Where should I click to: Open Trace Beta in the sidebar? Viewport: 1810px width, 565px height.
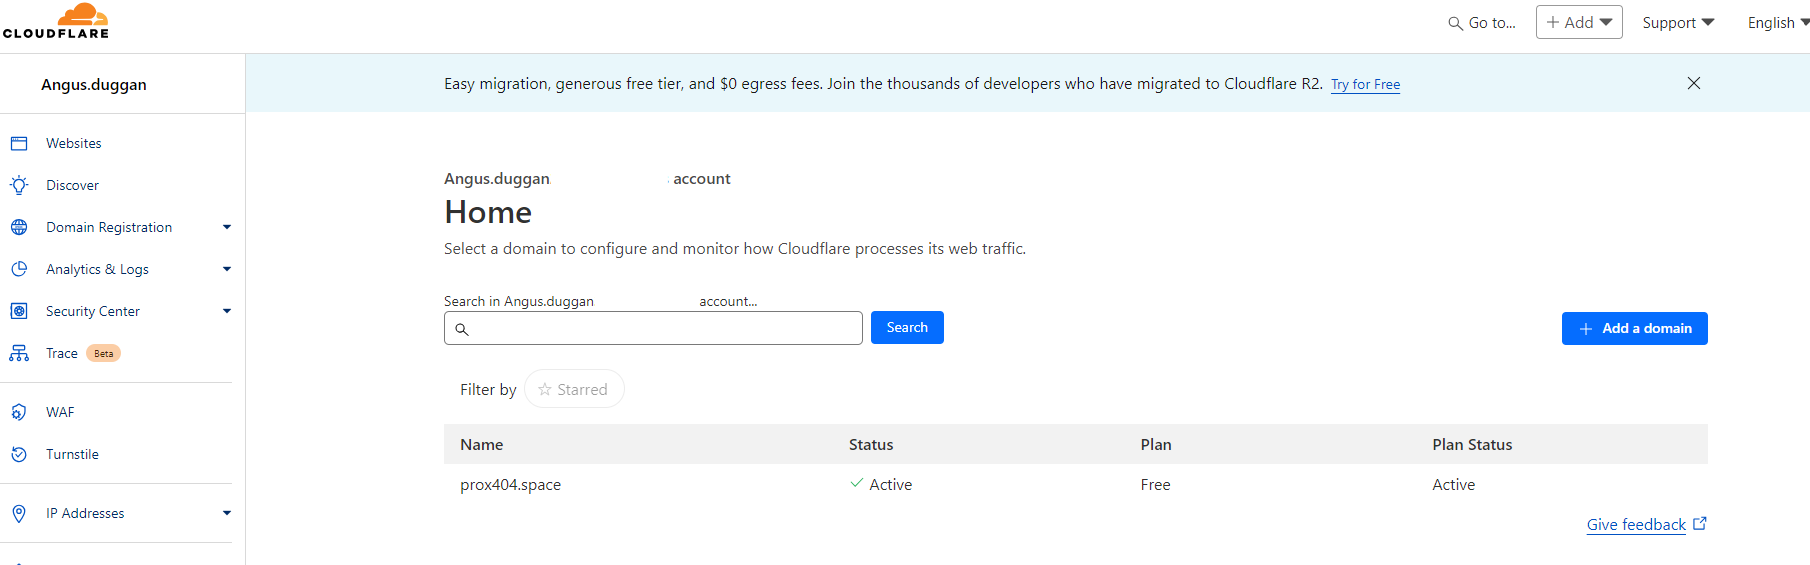pos(83,353)
